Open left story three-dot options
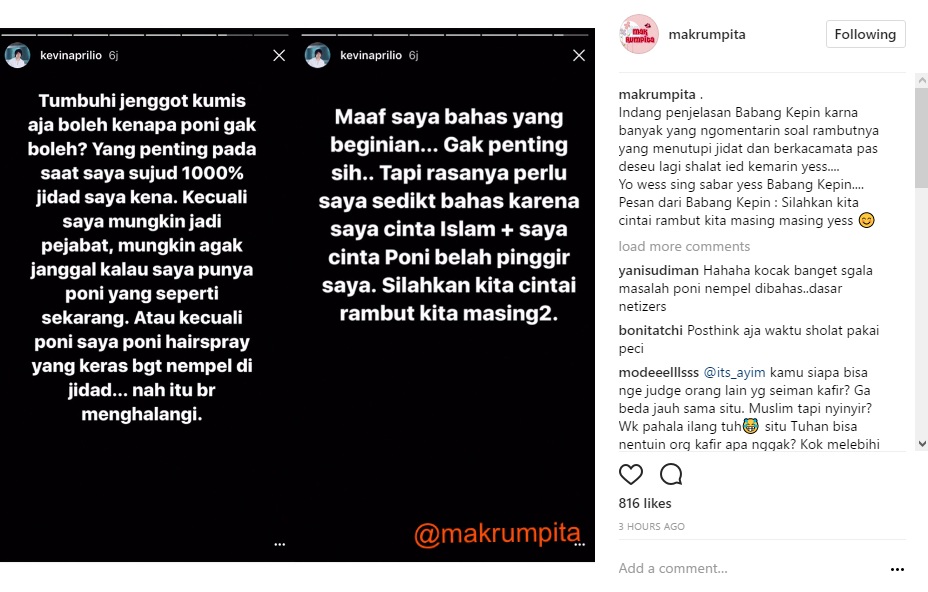 (x=279, y=544)
